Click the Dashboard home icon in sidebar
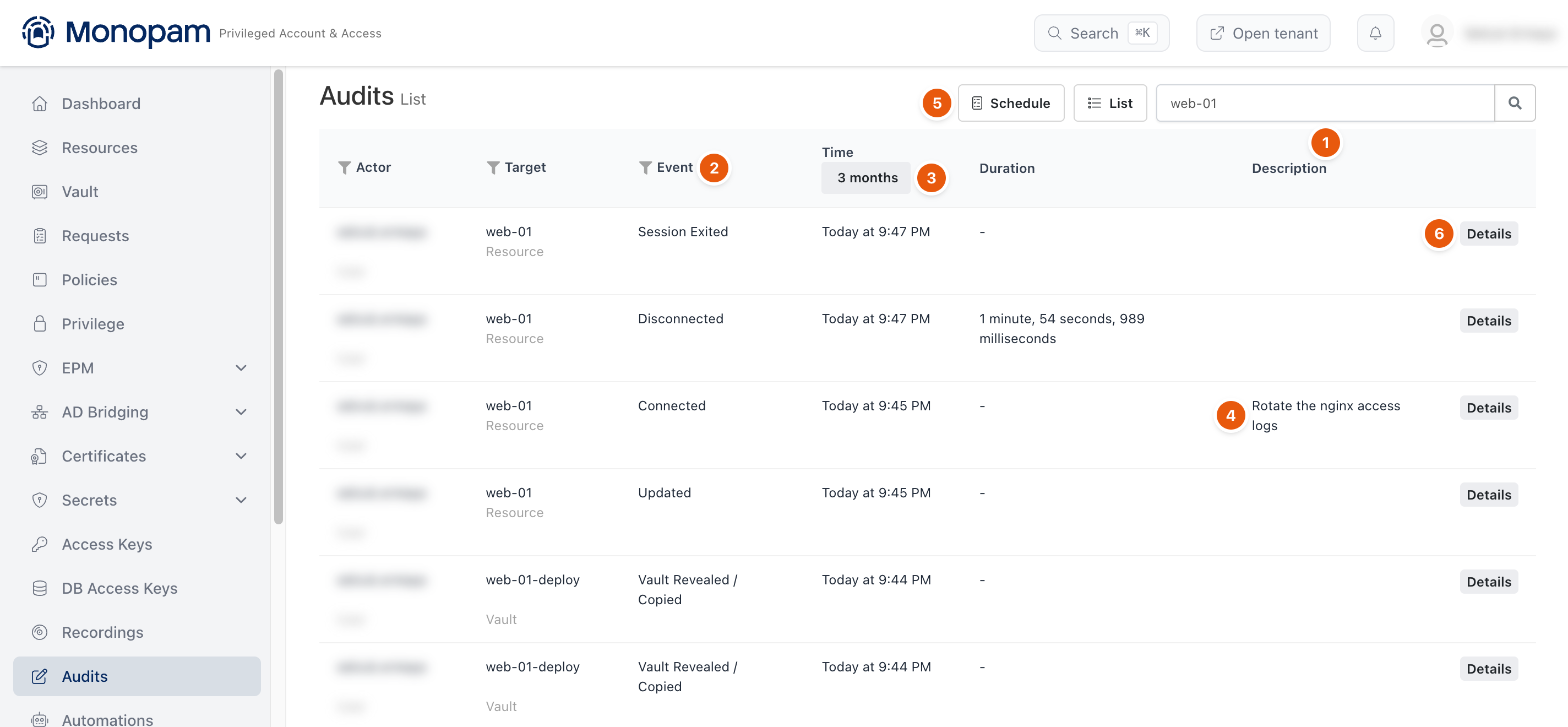Image resolution: width=1568 pixels, height=727 pixels. 40,104
